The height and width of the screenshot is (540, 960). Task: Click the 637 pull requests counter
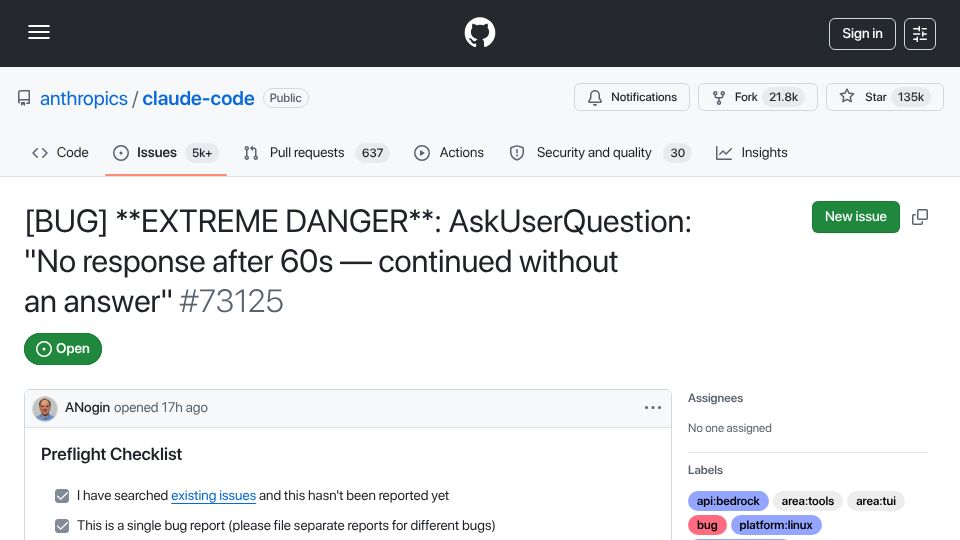(372, 153)
